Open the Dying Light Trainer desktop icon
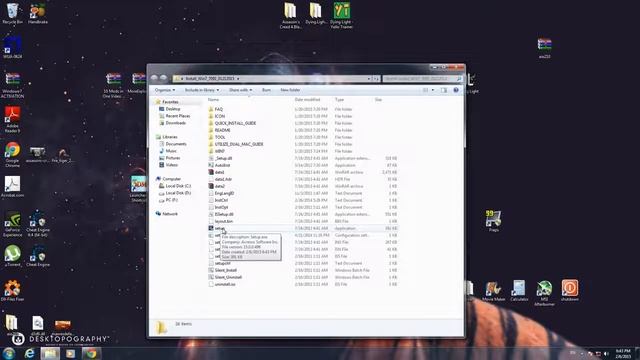Screen dimensions: 640x360 point(341,16)
